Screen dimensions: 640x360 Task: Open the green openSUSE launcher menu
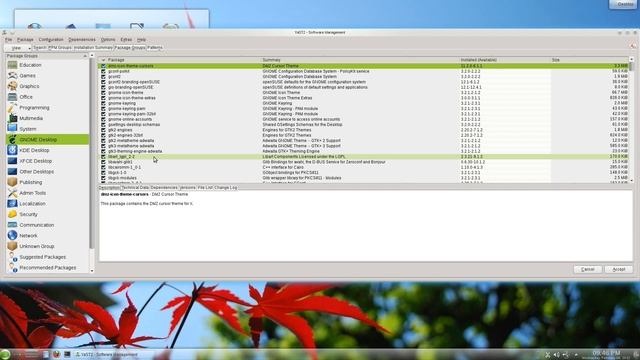click(5, 354)
